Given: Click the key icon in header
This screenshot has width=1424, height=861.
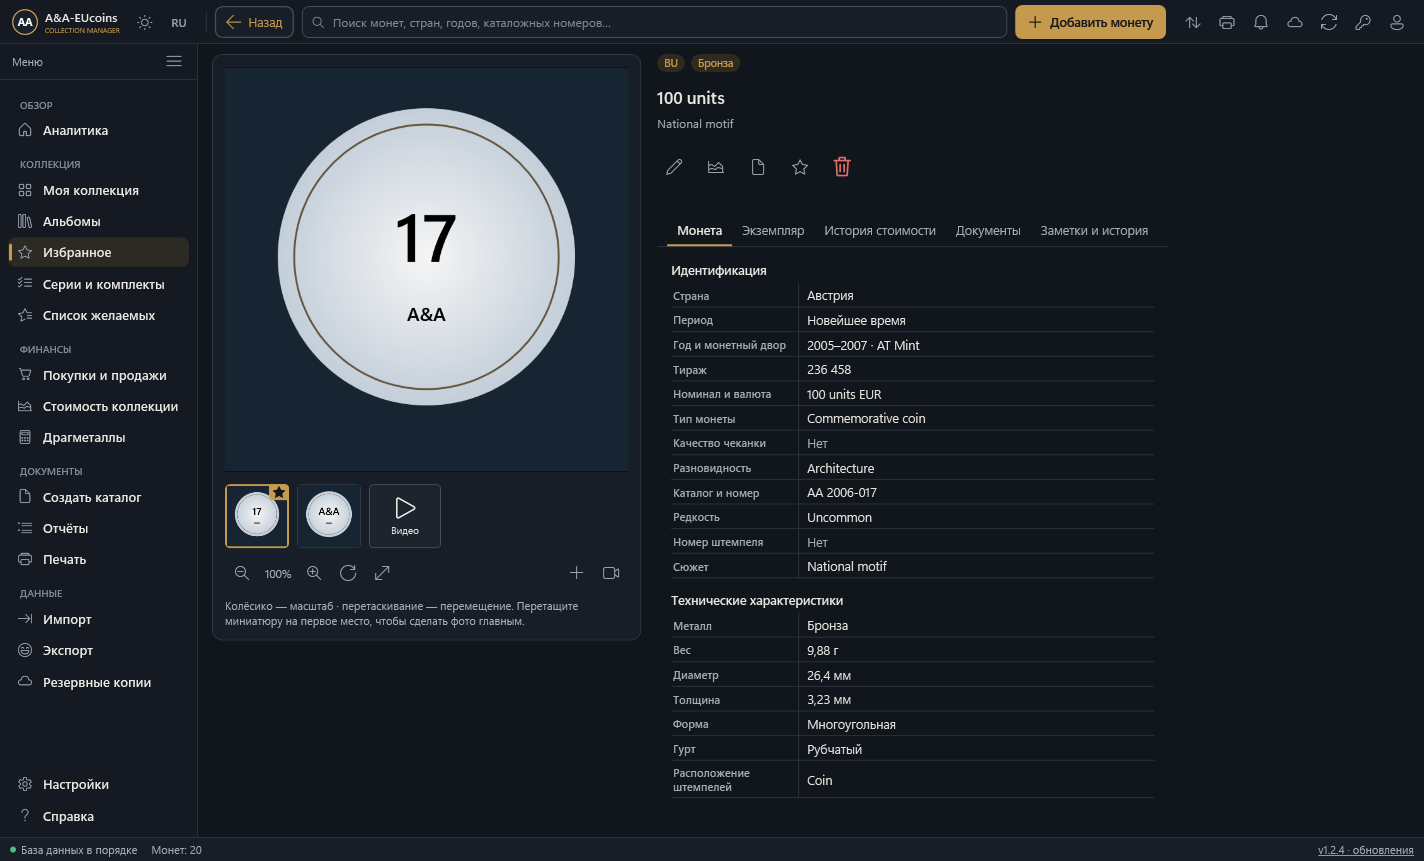Looking at the screenshot, I should [x=1363, y=22].
